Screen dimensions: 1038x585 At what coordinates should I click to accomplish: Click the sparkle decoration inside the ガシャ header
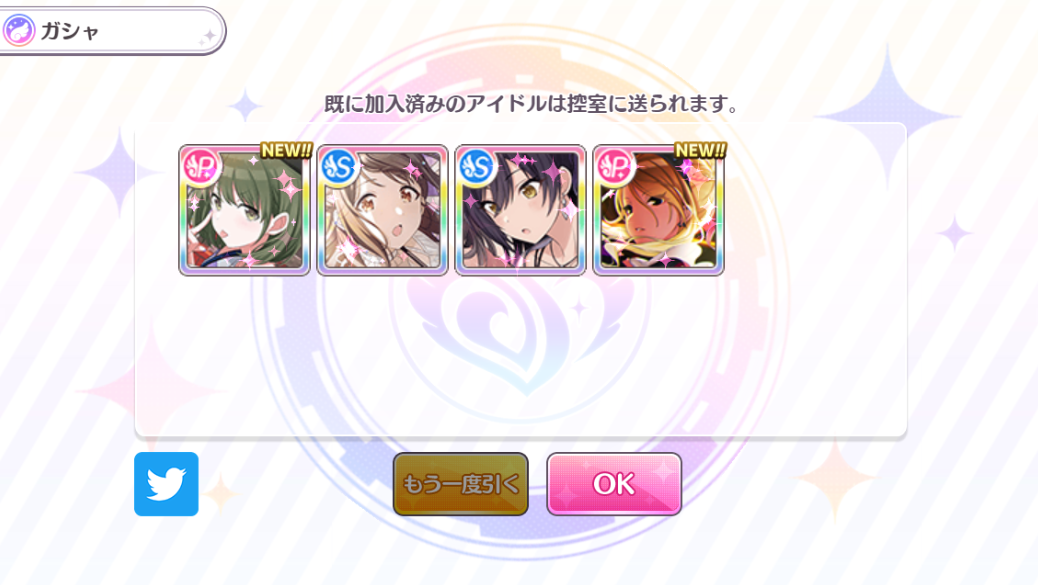click(x=209, y=36)
